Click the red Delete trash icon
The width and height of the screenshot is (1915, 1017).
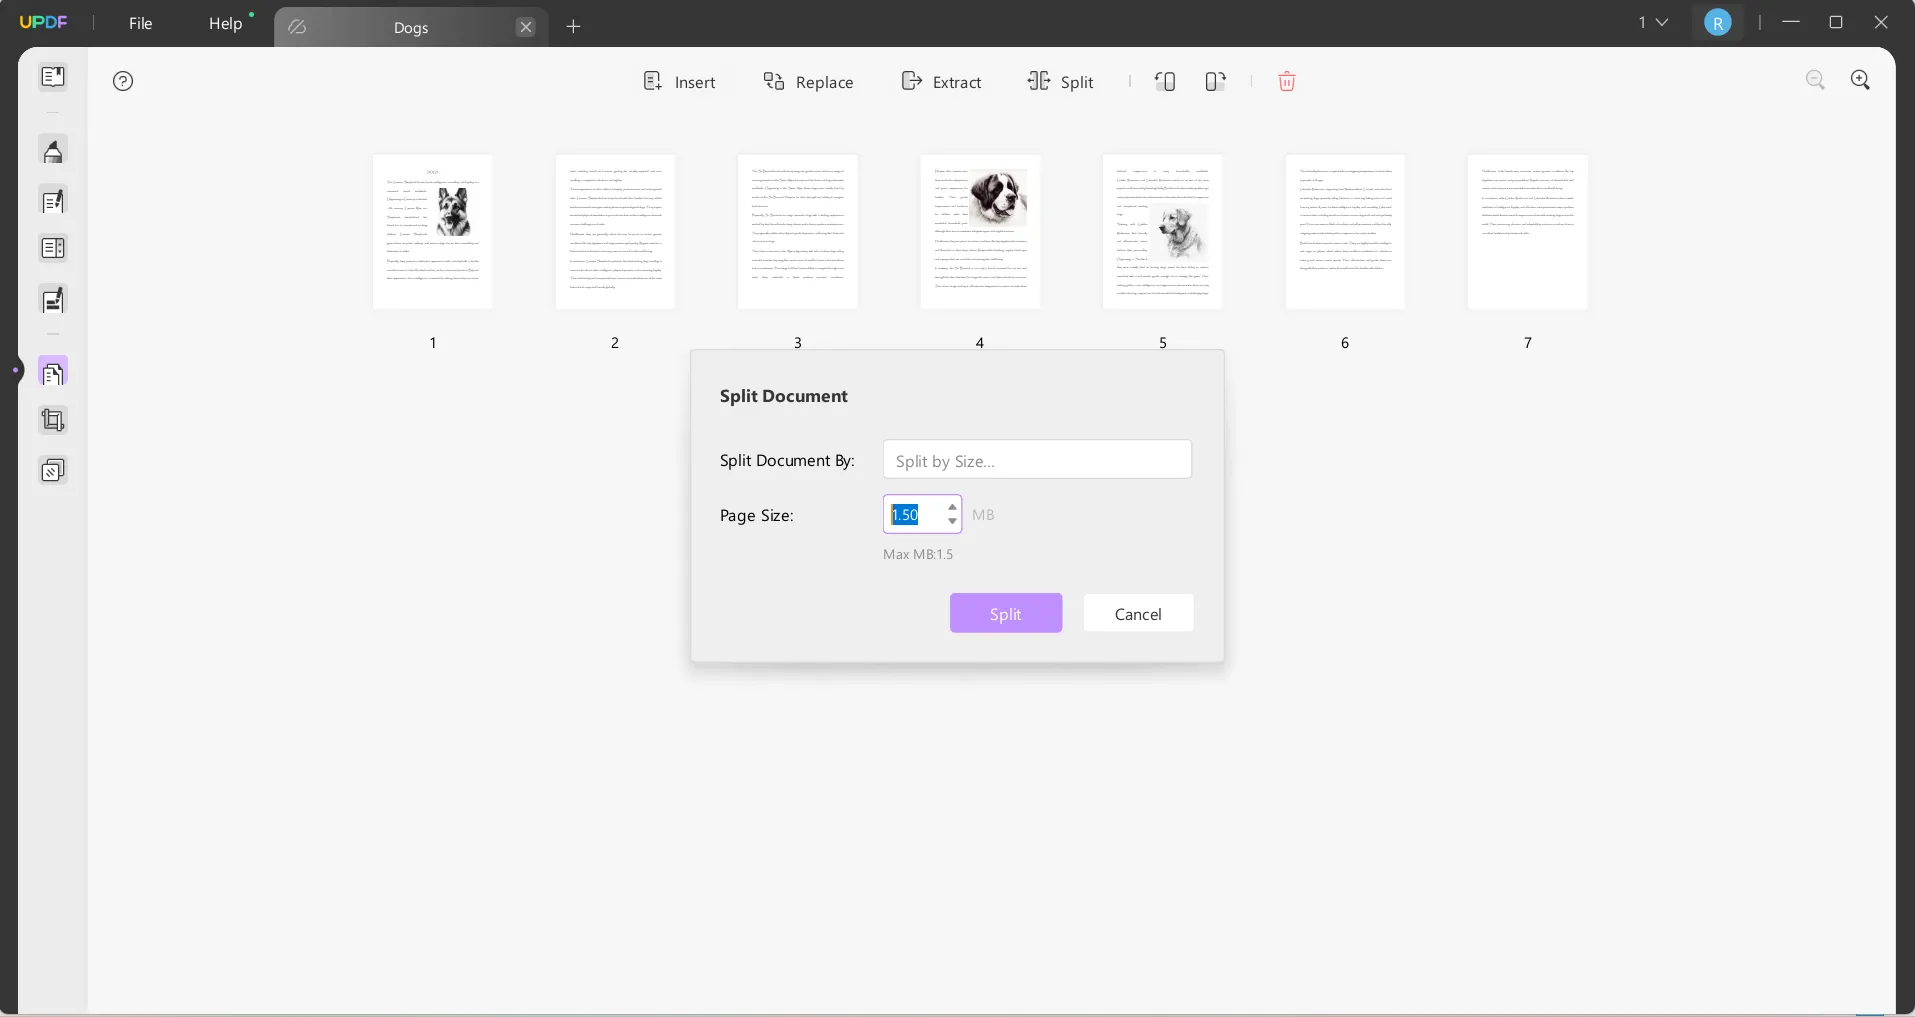[1287, 82]
